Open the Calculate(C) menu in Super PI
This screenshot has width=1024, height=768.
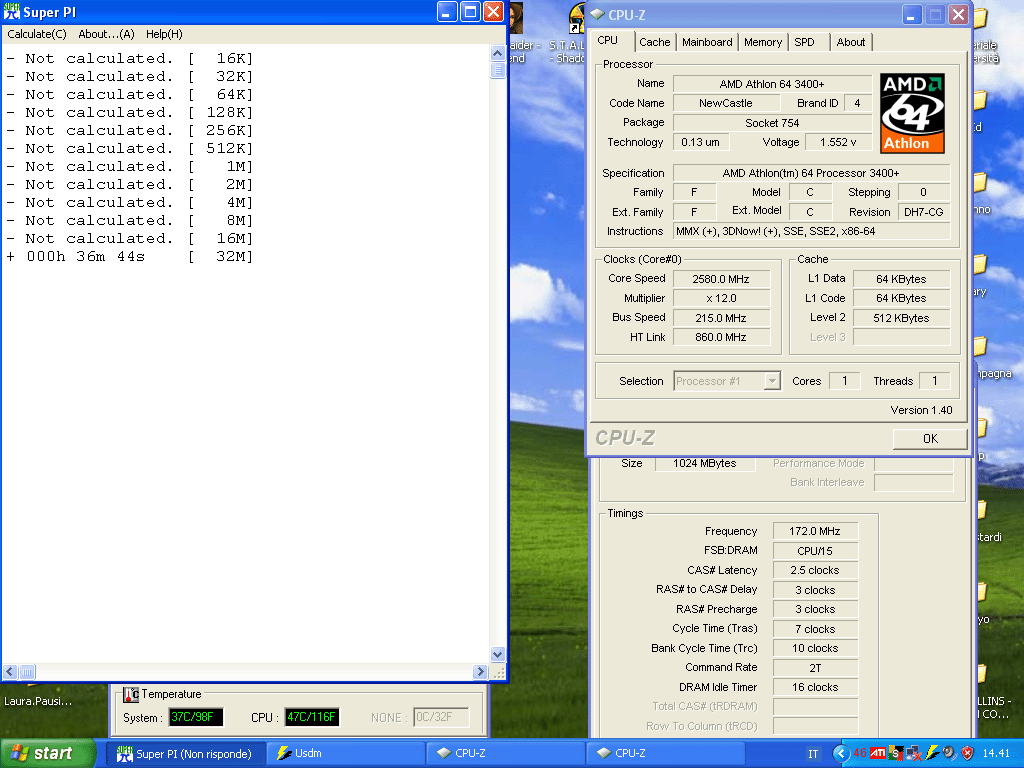pos(37,34)
